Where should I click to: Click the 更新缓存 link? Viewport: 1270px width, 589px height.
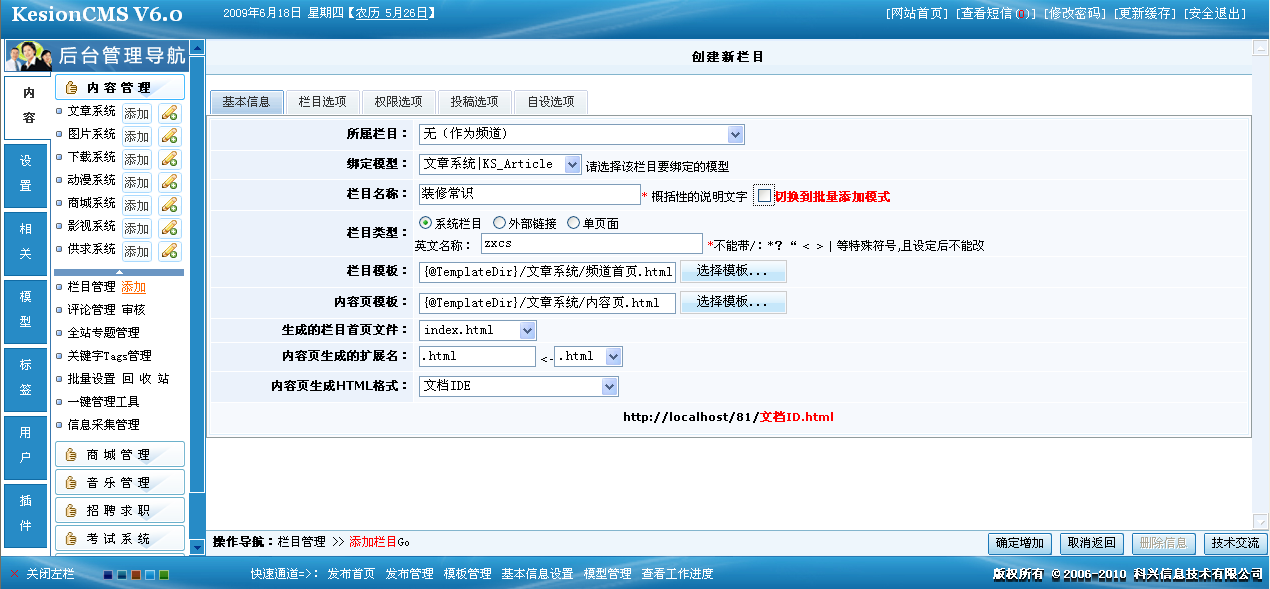[x=1145, y=14]
